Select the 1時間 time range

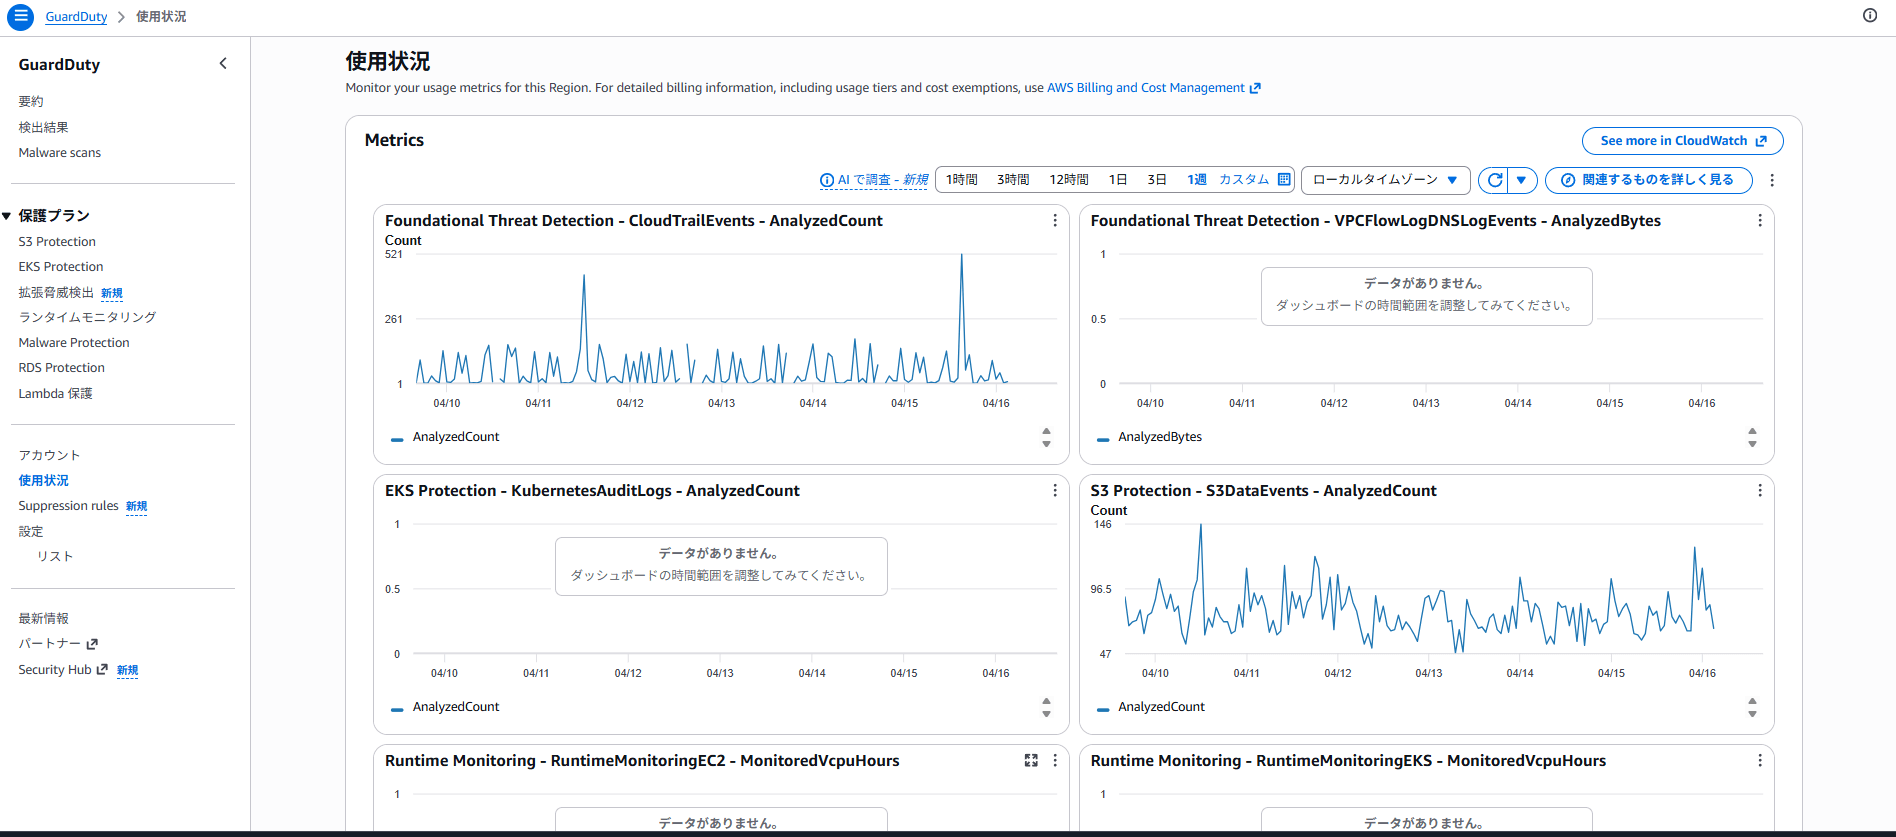coord(962,180)
